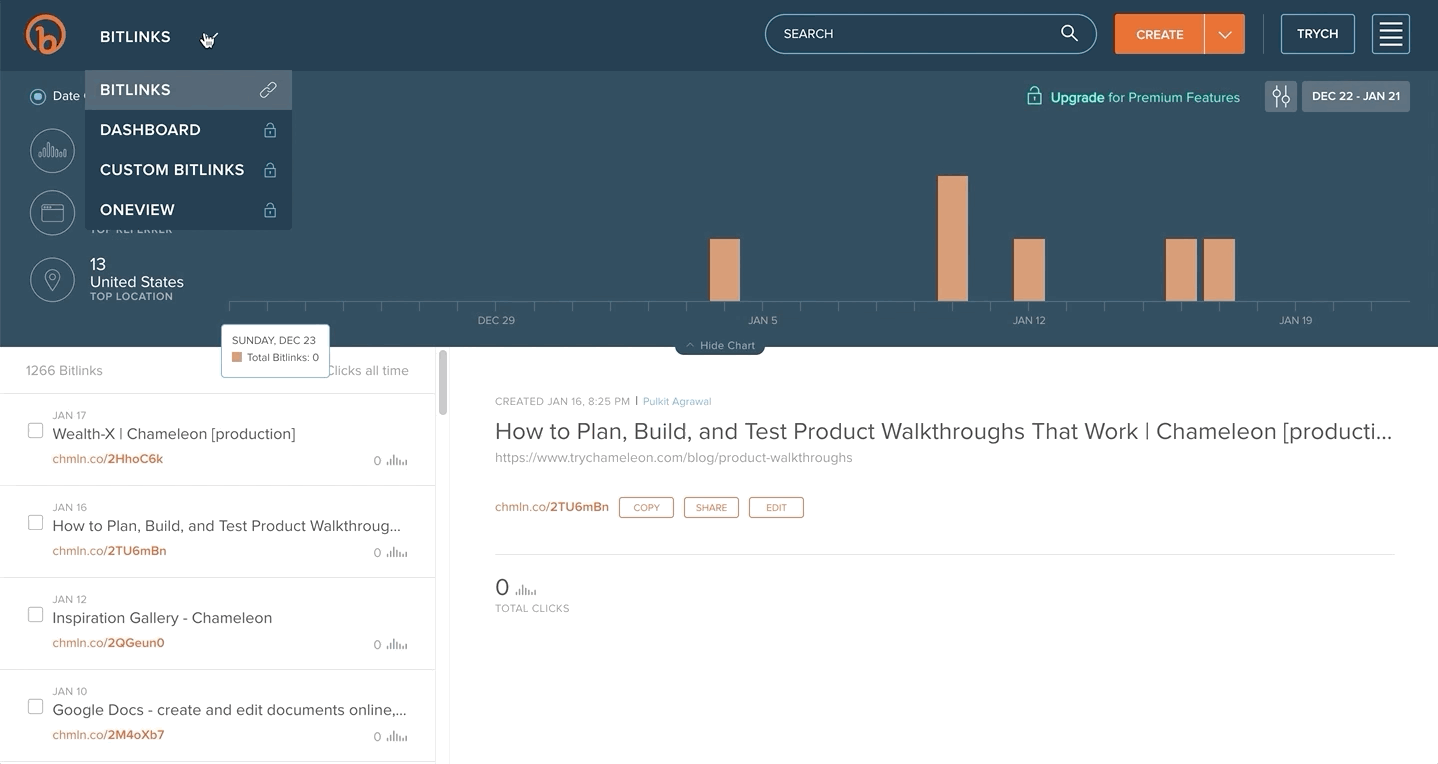Click the bar chart stats circle icon
The height and width of the screenshot is (764, 1438).
tap(52, 152)
